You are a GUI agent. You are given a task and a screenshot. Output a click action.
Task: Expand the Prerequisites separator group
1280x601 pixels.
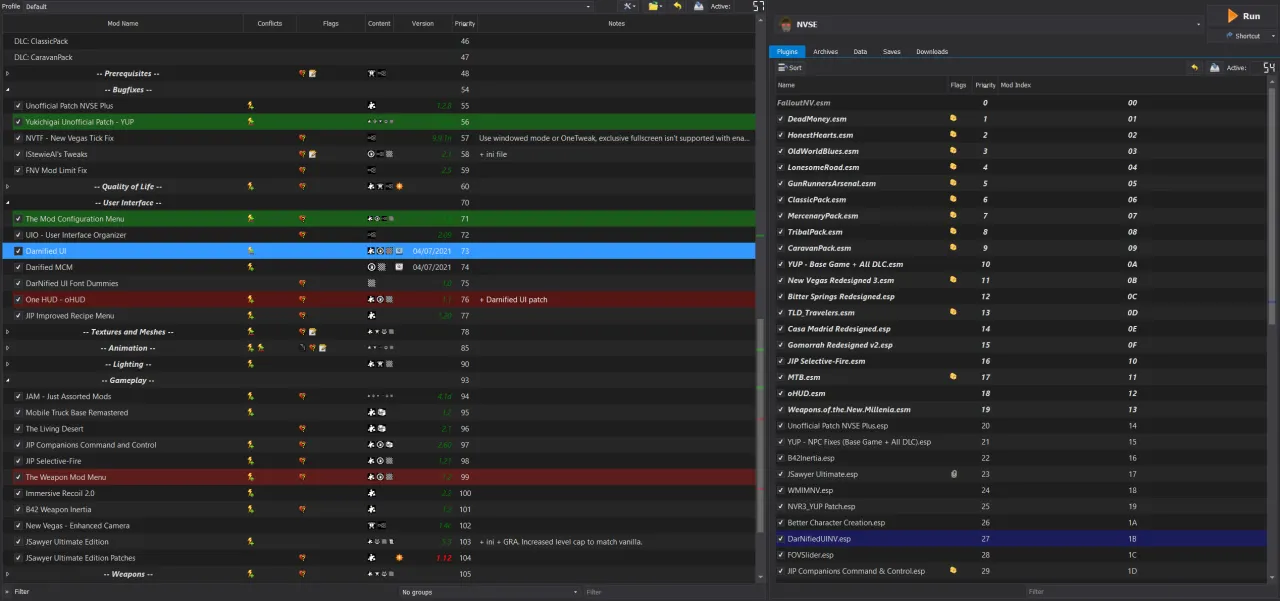(7, 74)
